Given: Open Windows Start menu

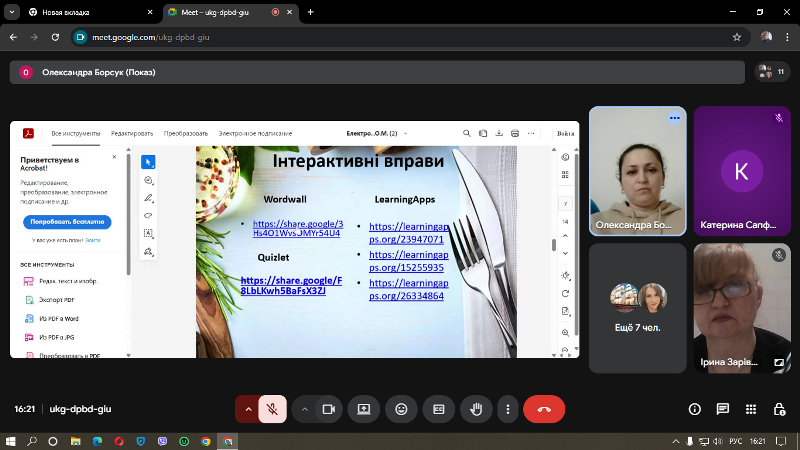Looking at the screenshot, I should pyautogui.click(x=10, y=441).
